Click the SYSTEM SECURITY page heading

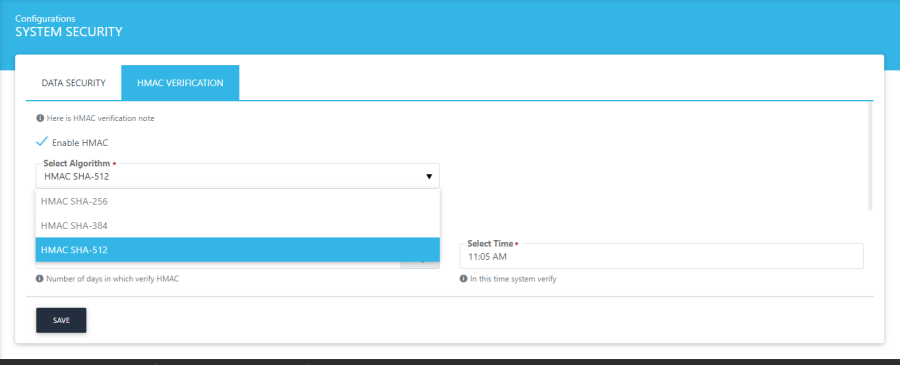69,32
